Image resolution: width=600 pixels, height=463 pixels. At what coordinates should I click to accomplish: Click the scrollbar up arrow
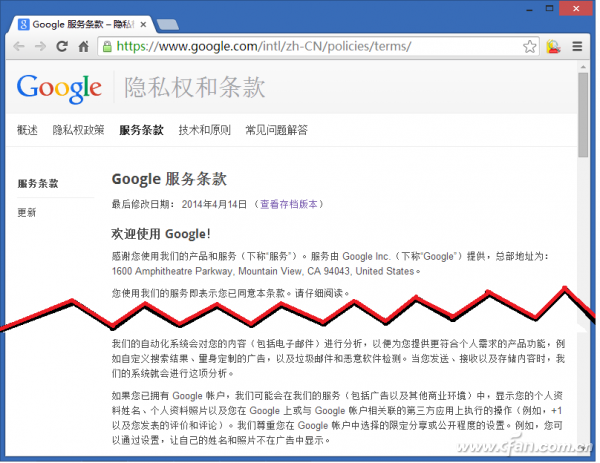[583, 67]
